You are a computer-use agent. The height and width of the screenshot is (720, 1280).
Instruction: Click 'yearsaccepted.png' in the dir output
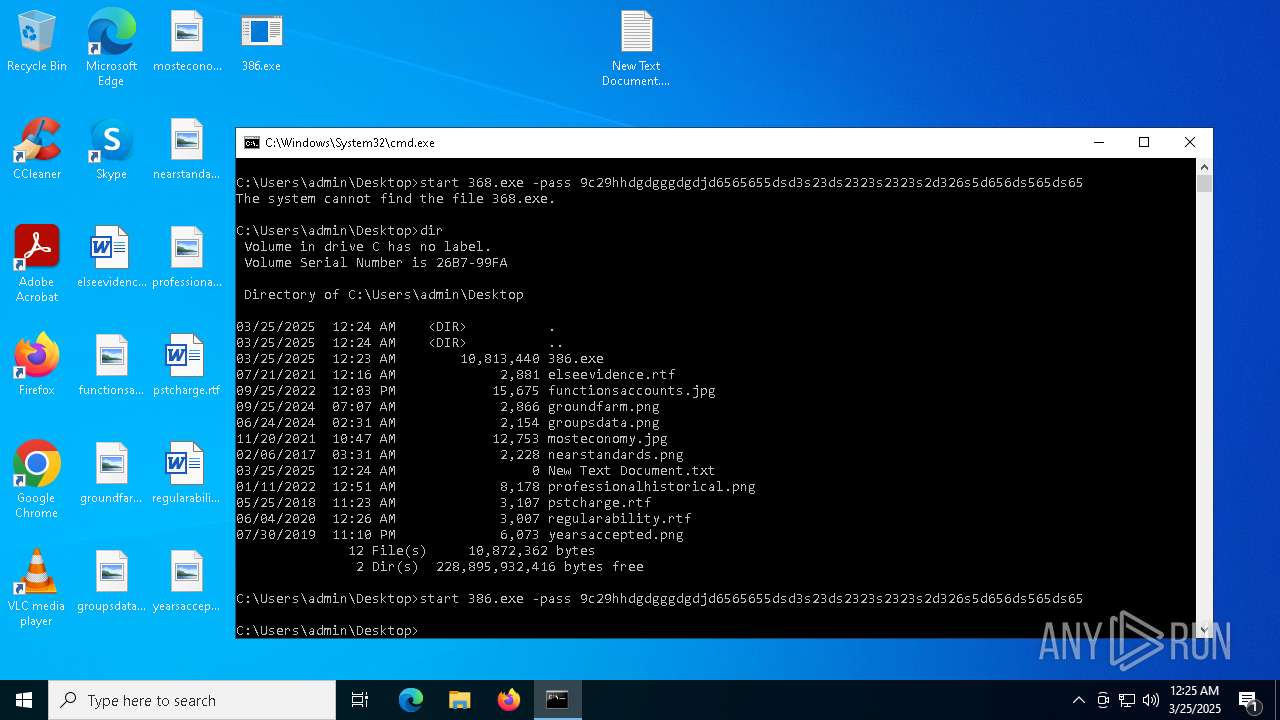point(616,535)
